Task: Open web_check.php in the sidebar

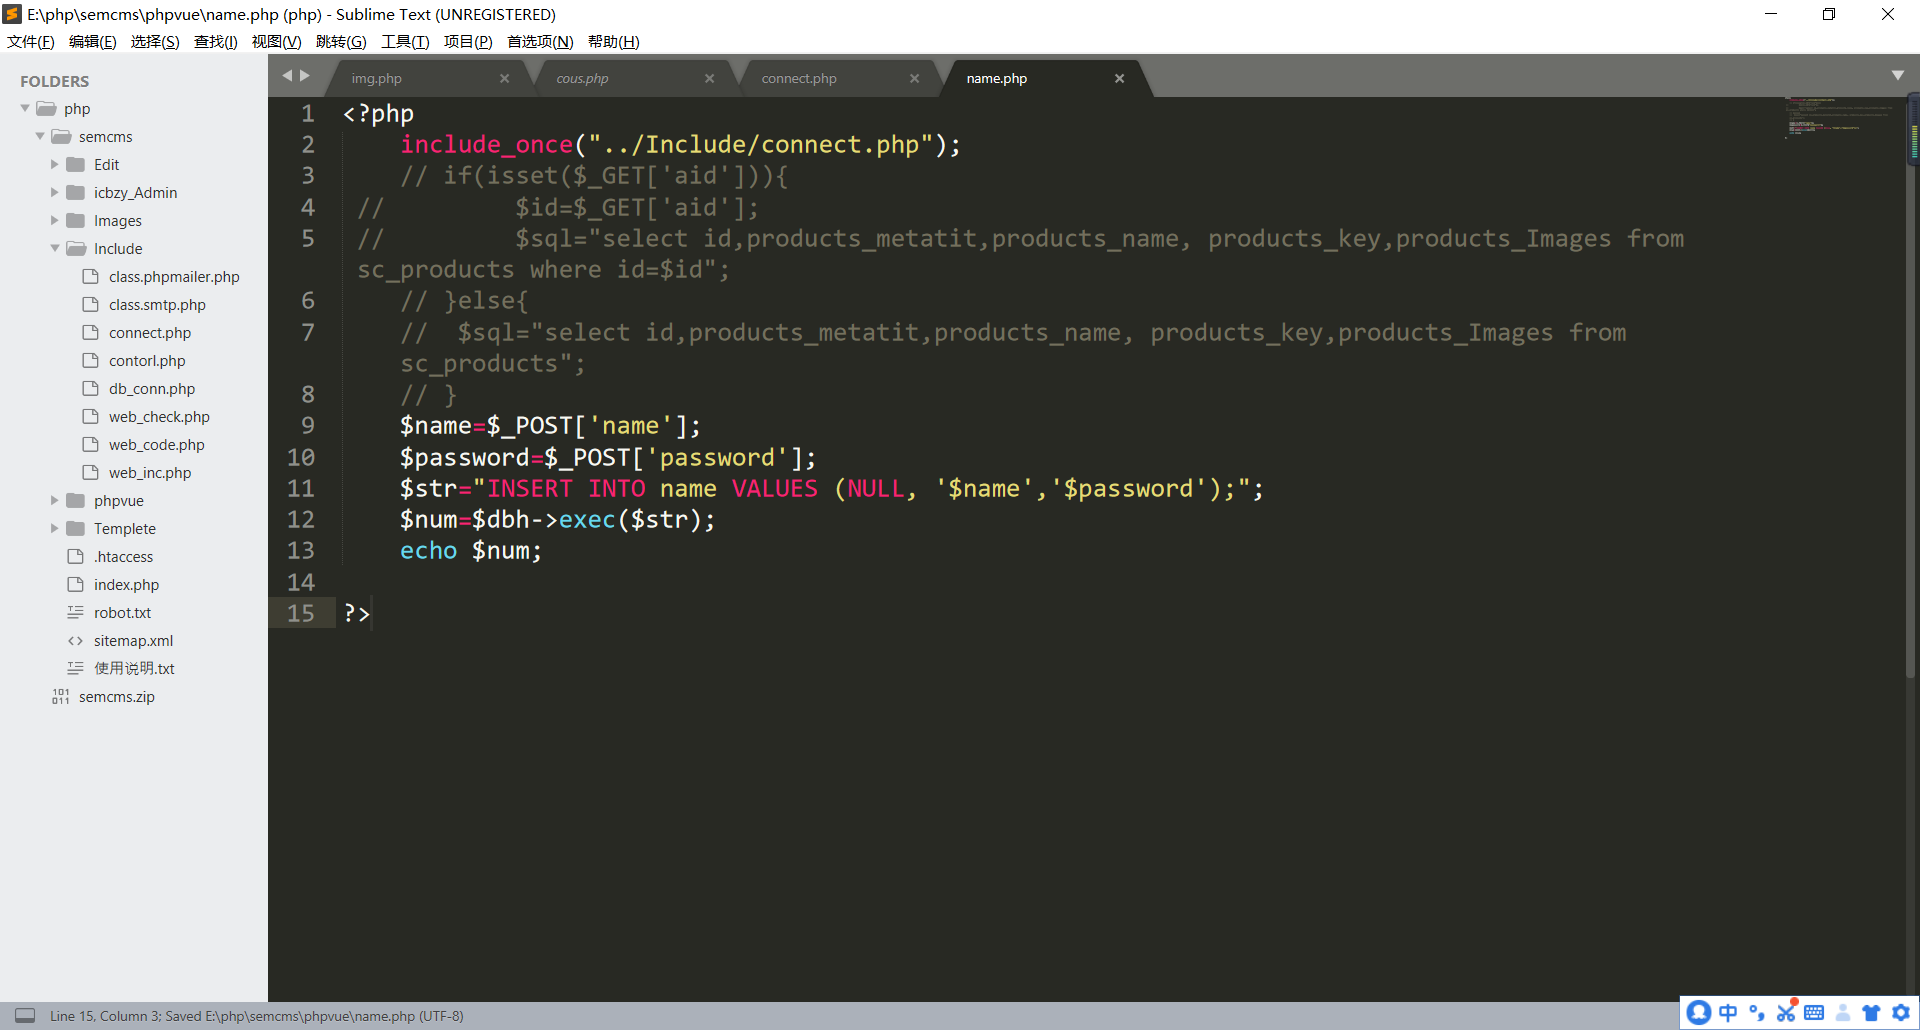Action: click(159, 416)
